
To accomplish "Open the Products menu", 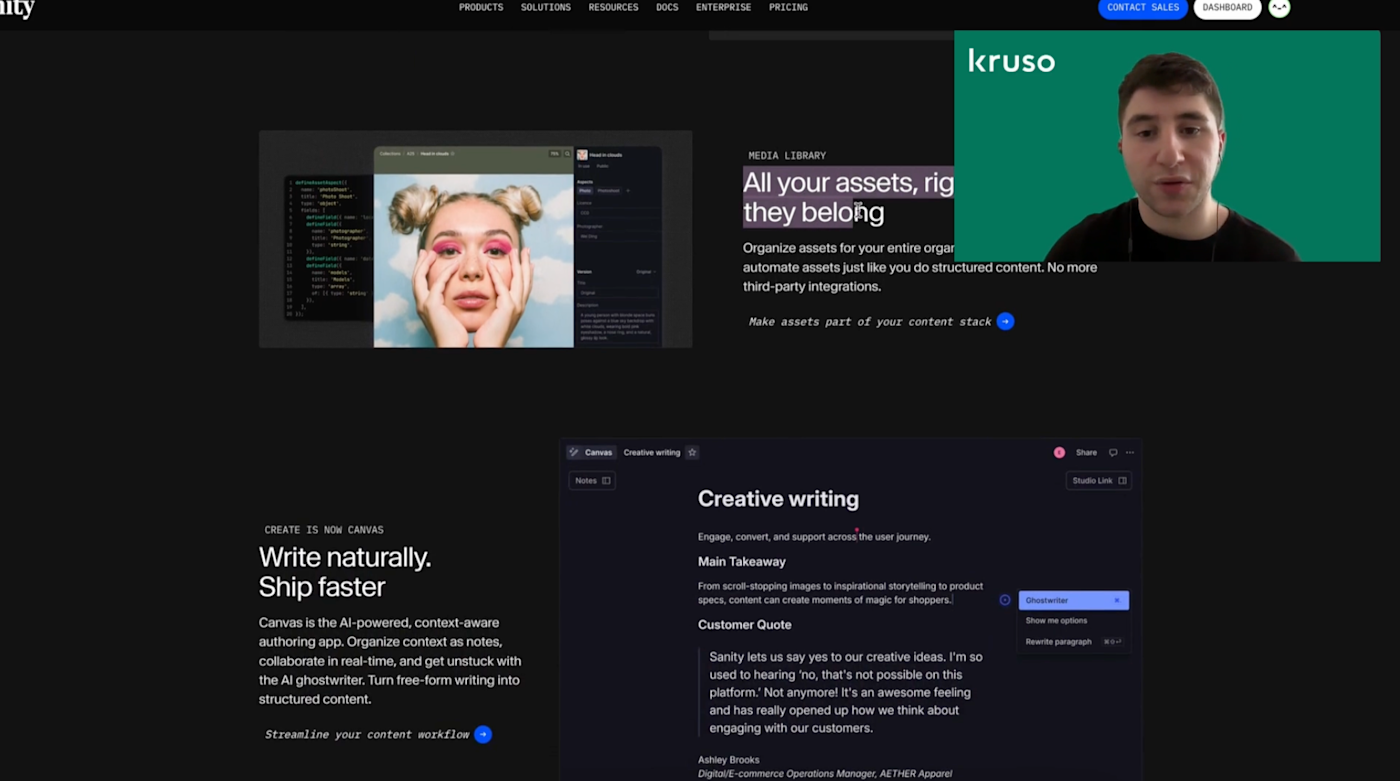I will point(480,7).
